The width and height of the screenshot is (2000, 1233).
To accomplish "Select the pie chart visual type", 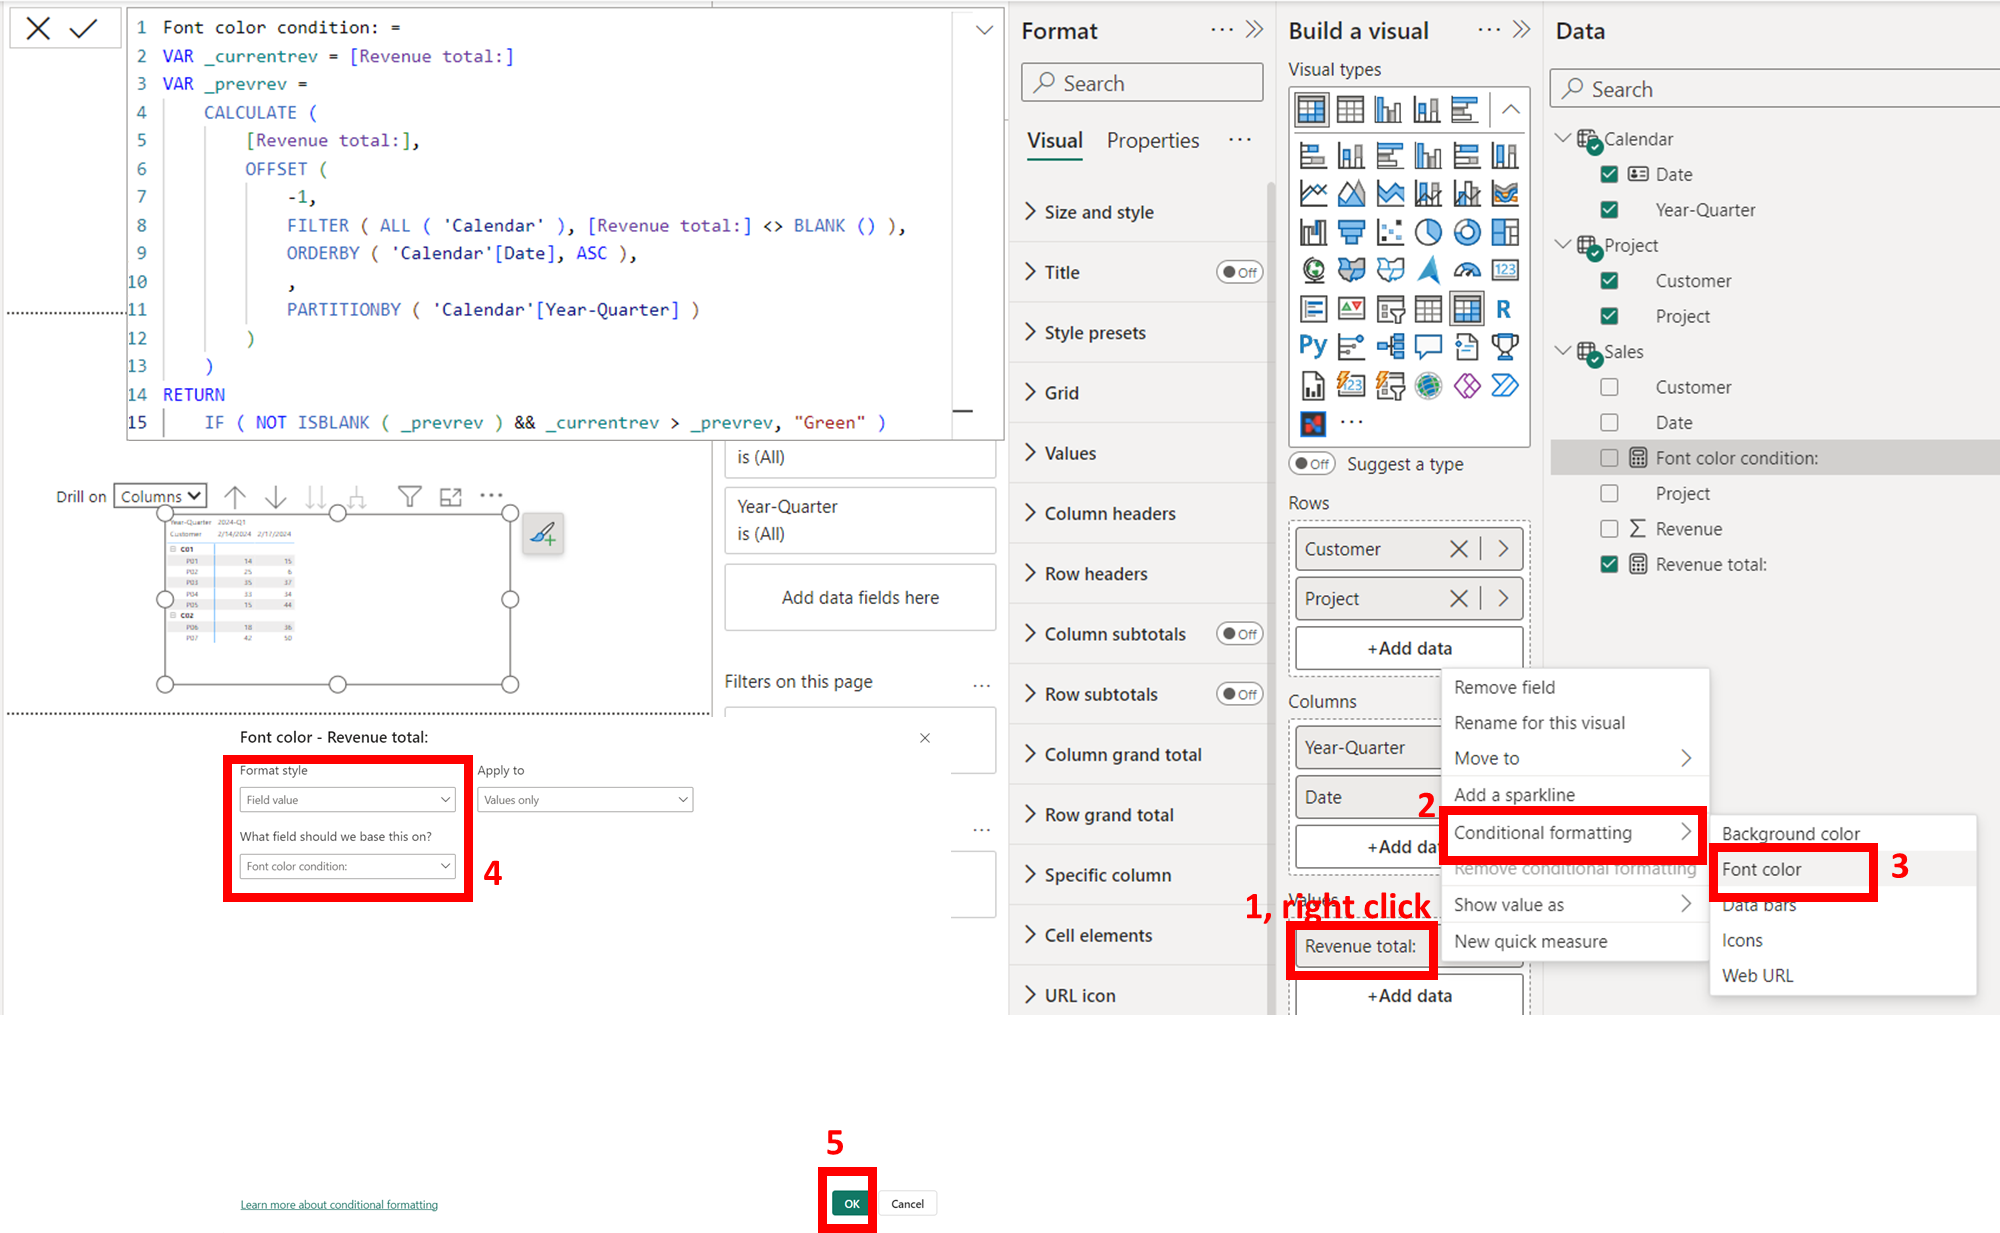I will point(1428,232).
